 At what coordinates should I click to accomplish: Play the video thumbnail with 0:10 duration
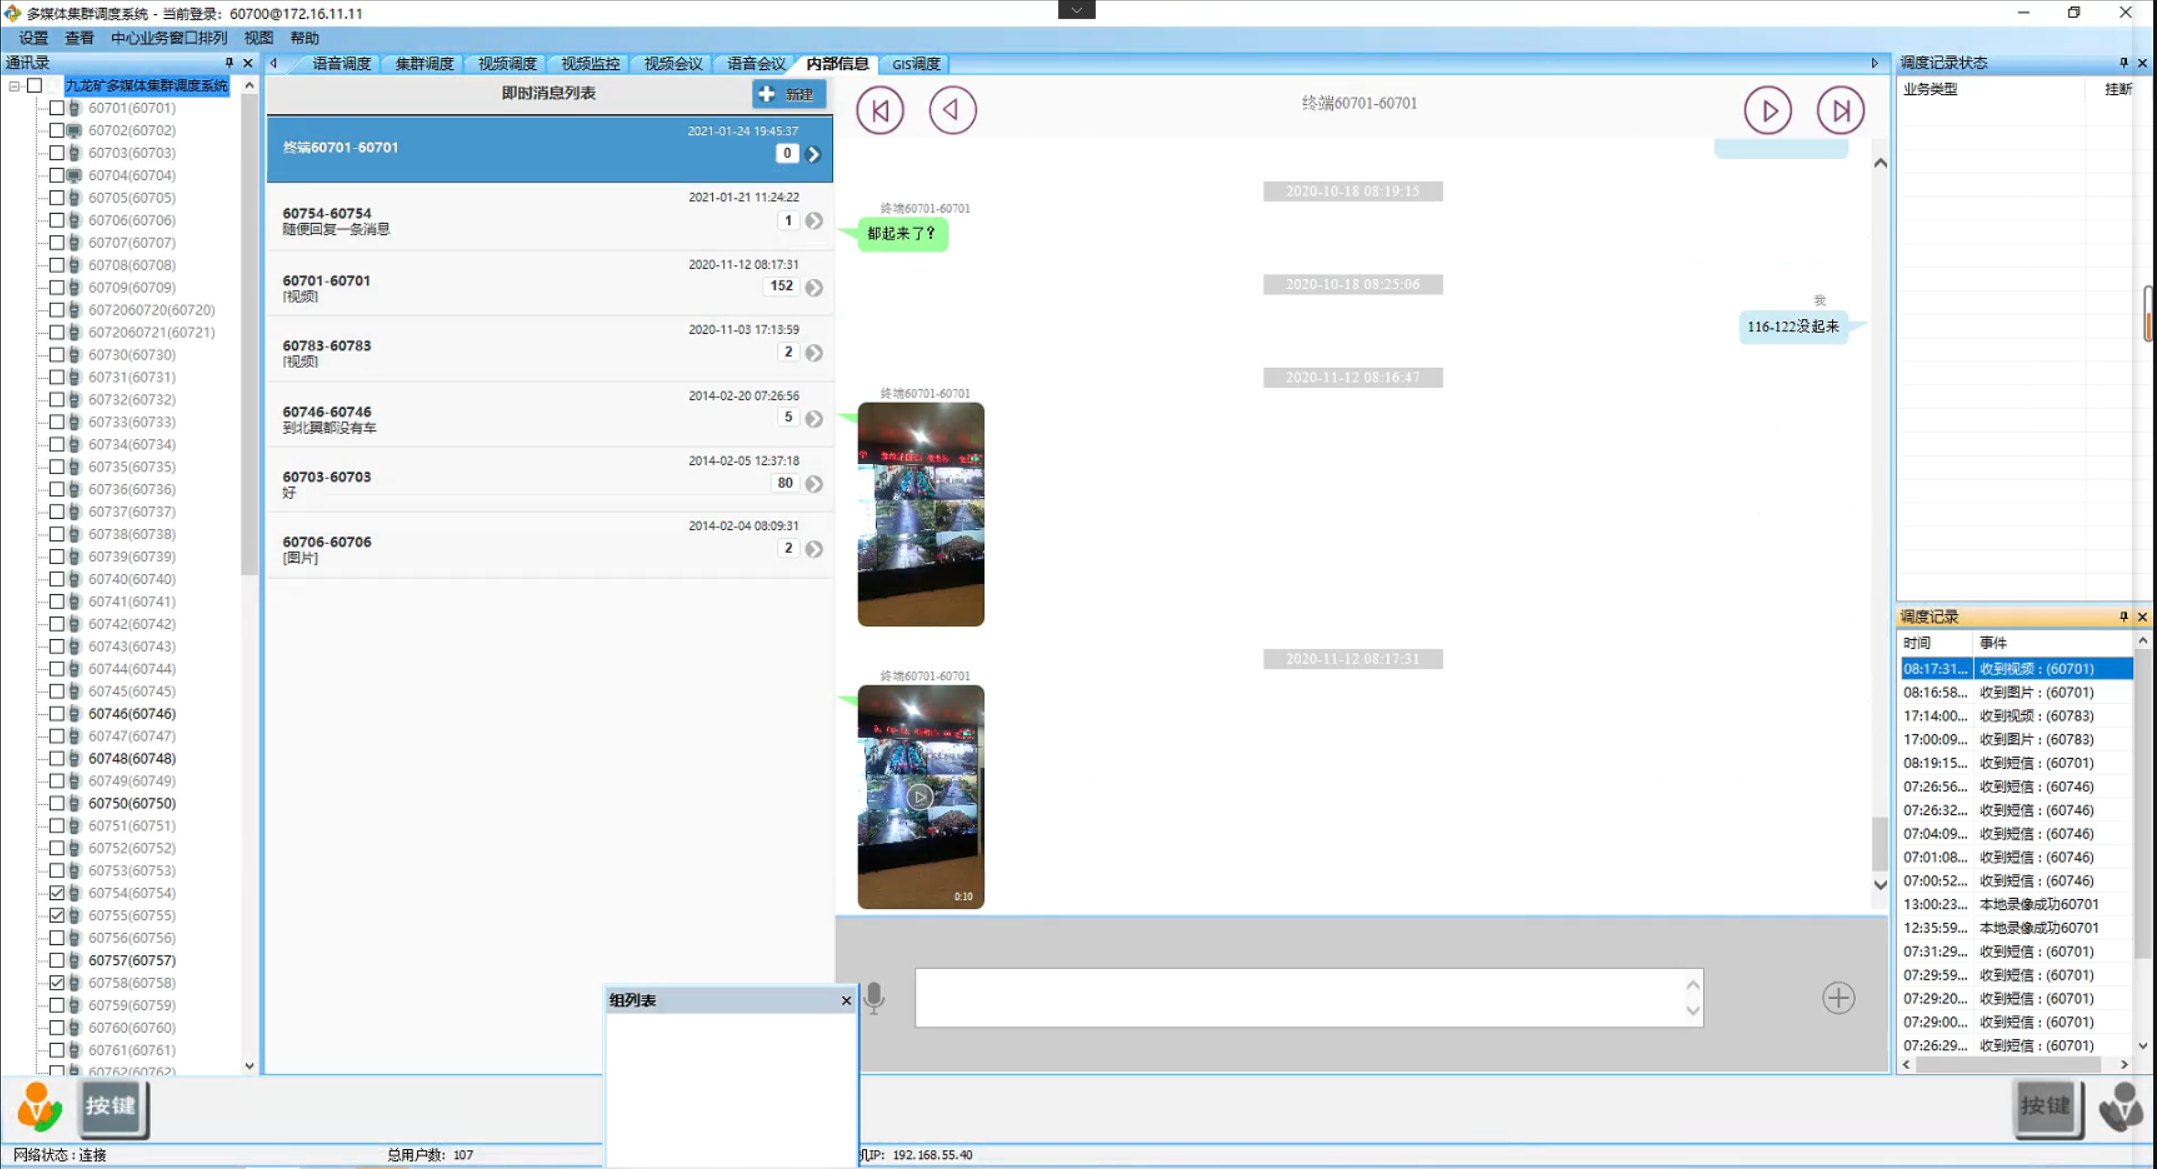pos(920,797)
